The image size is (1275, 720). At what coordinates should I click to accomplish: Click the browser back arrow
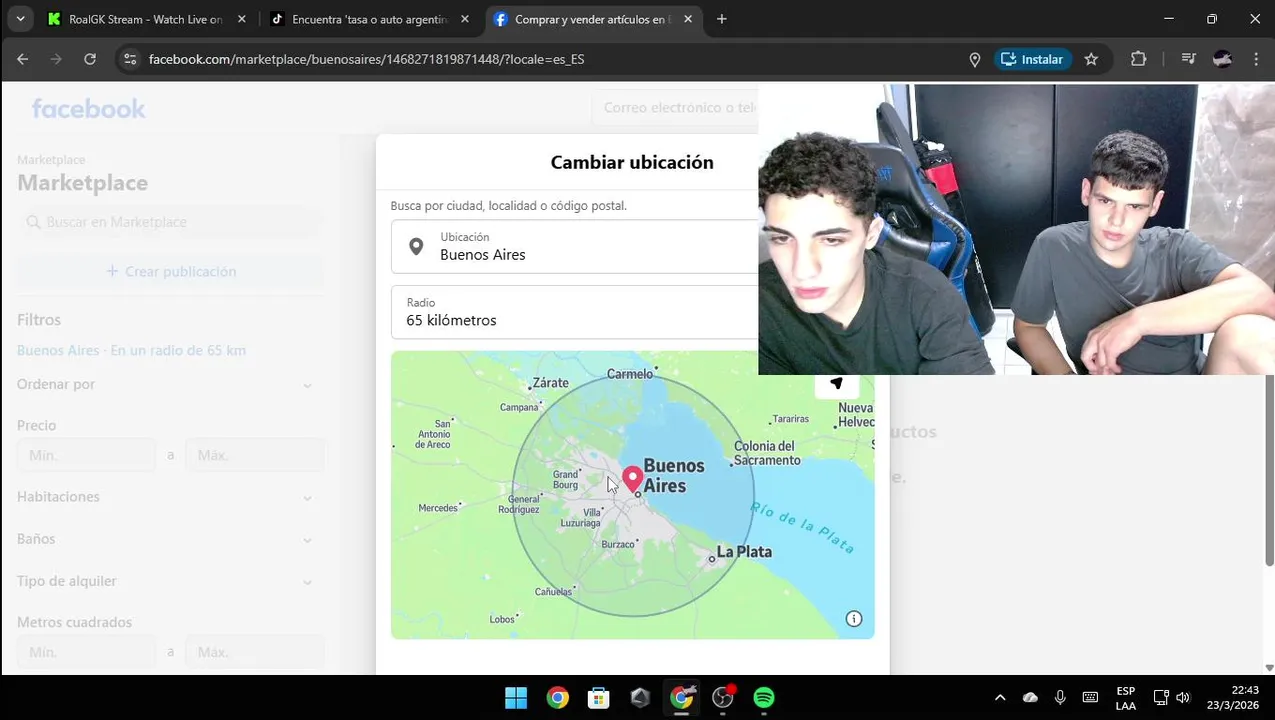point(22,59)
